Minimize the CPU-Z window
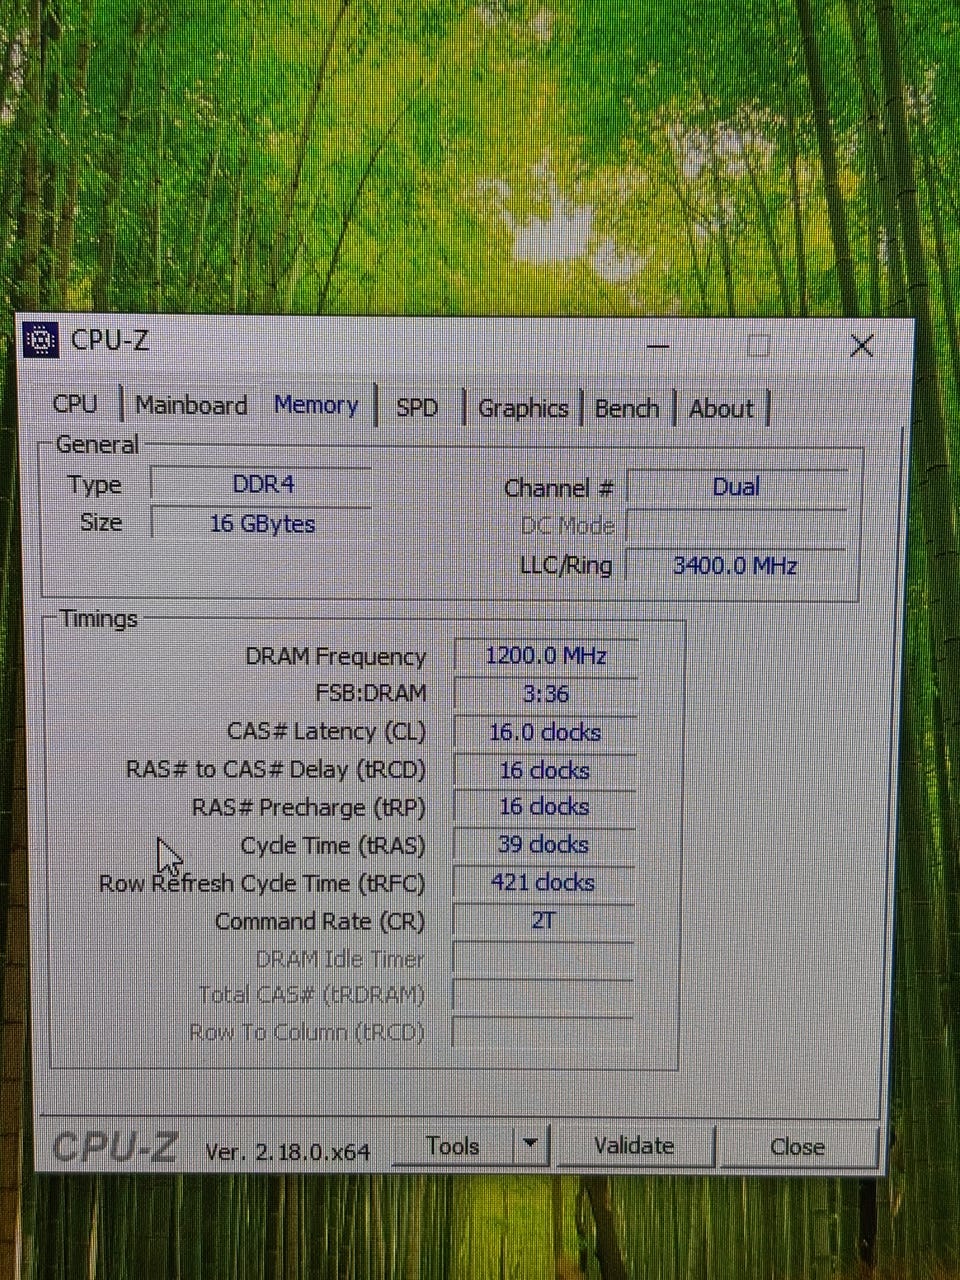 [x=658, y=346]
